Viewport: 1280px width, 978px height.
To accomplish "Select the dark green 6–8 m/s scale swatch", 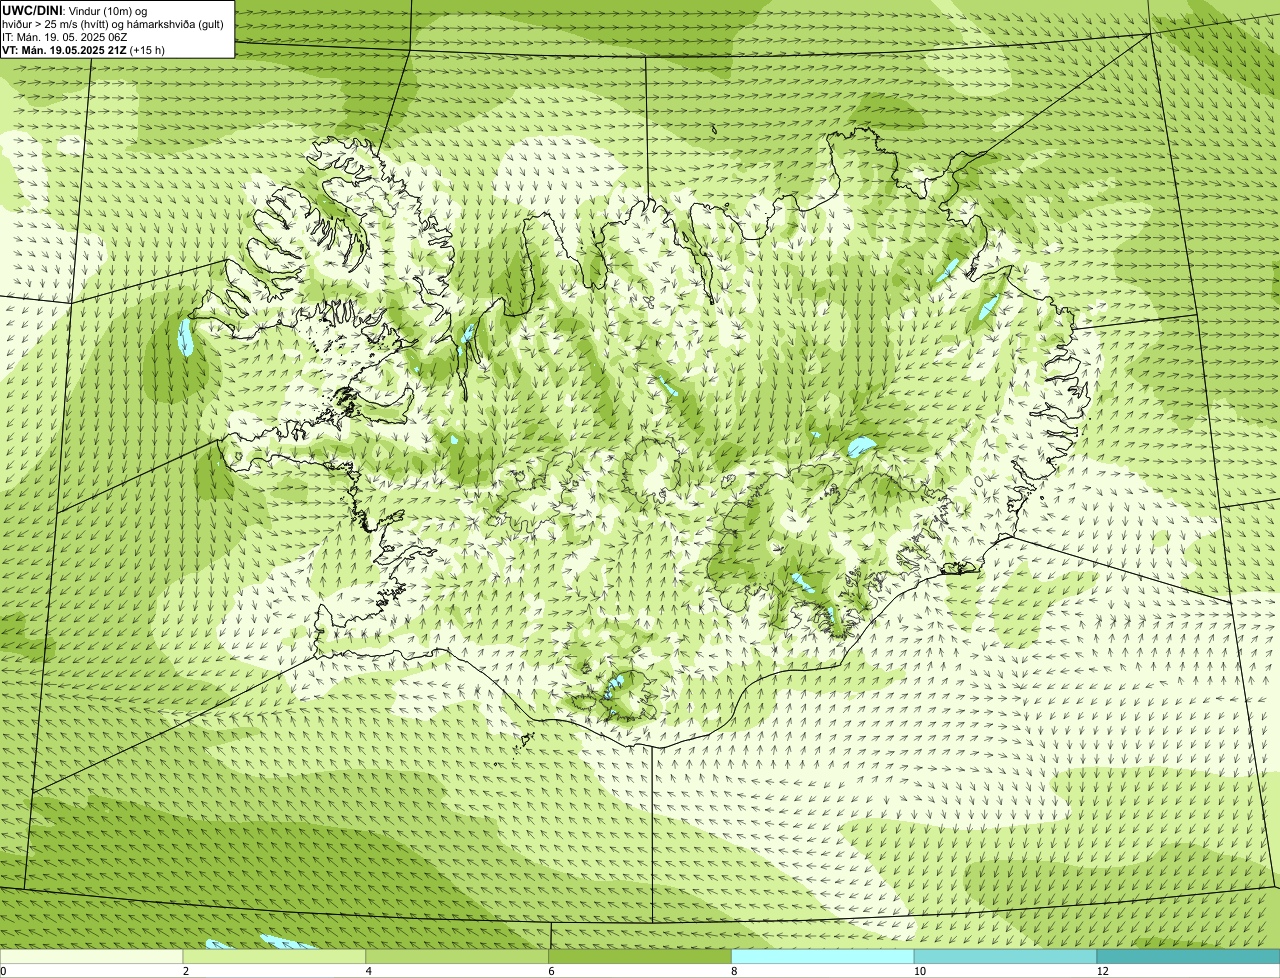I will [x=640, y=957].
